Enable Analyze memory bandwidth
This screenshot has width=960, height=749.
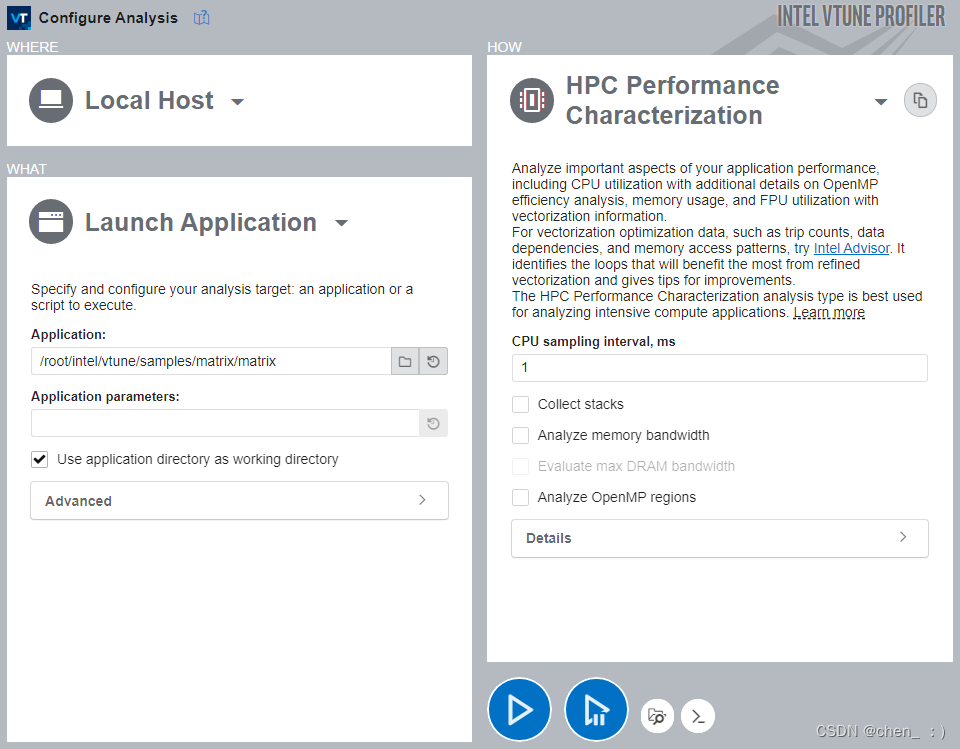[x=520, y=435]
